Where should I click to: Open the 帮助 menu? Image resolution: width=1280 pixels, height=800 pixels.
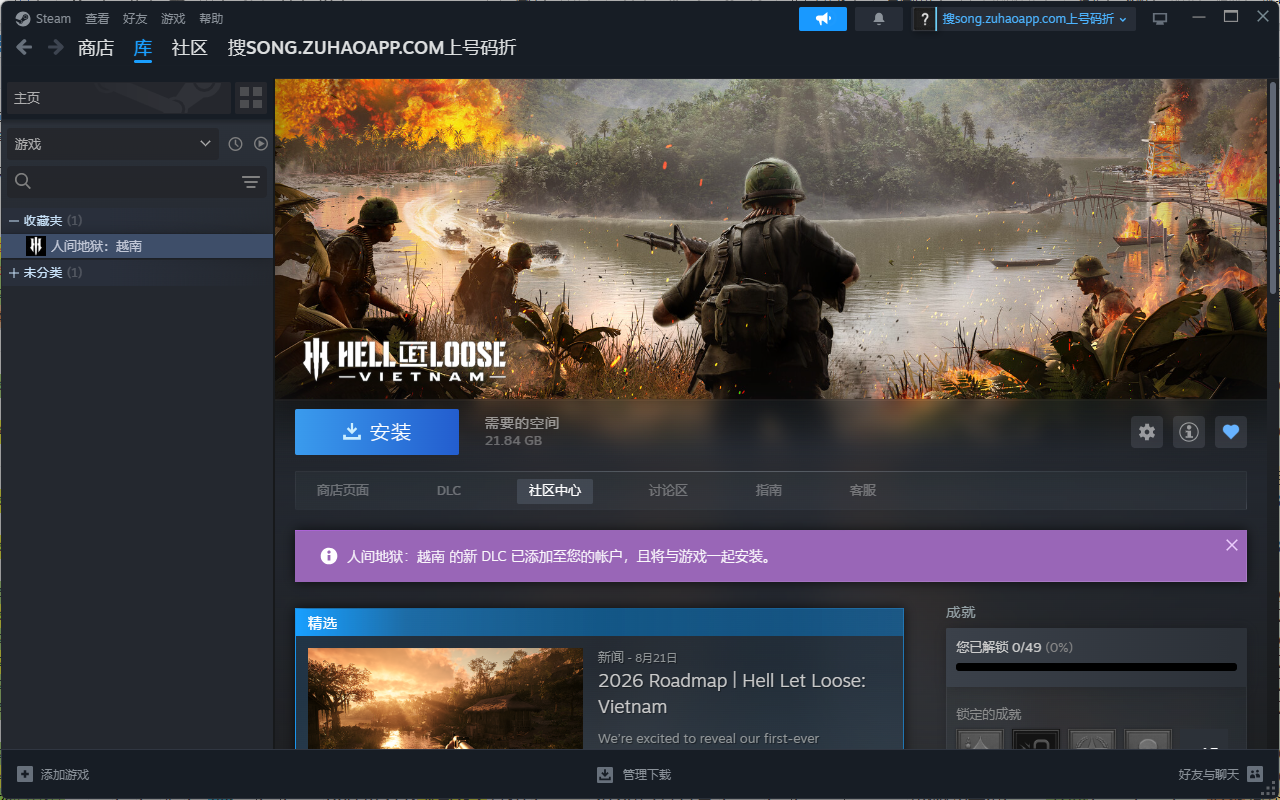[211, 19]
